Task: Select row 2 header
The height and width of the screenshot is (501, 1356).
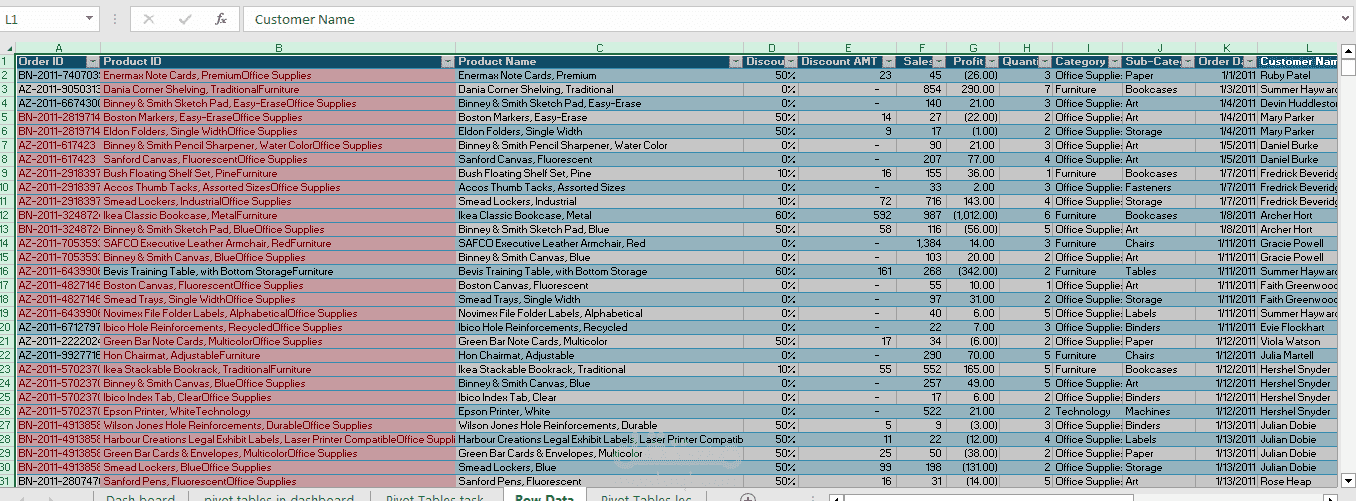Action: [x=8, y=76]
